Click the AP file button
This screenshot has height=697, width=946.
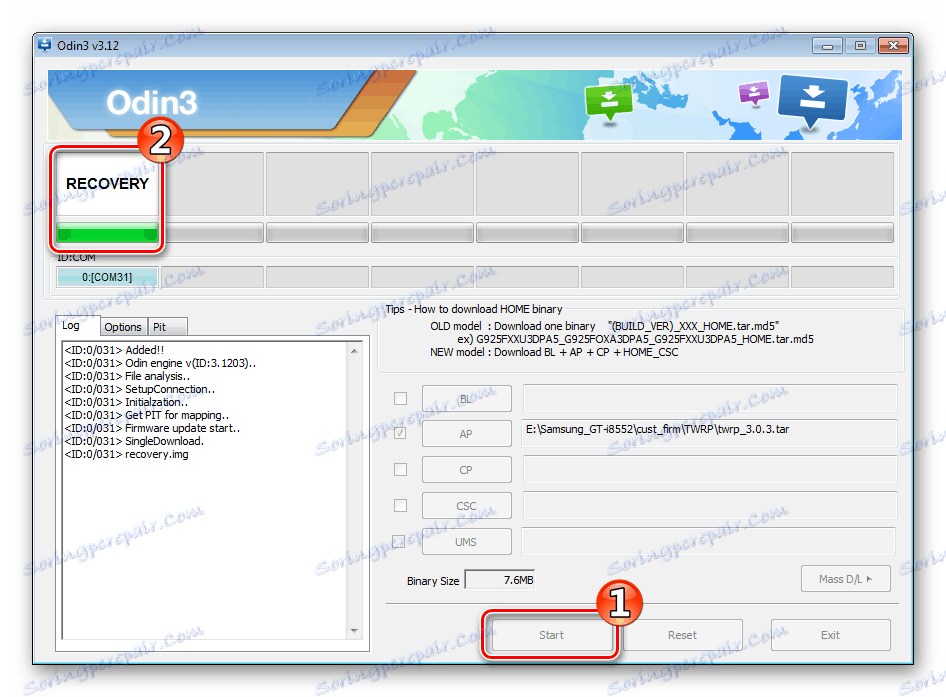tap(466, 434)
